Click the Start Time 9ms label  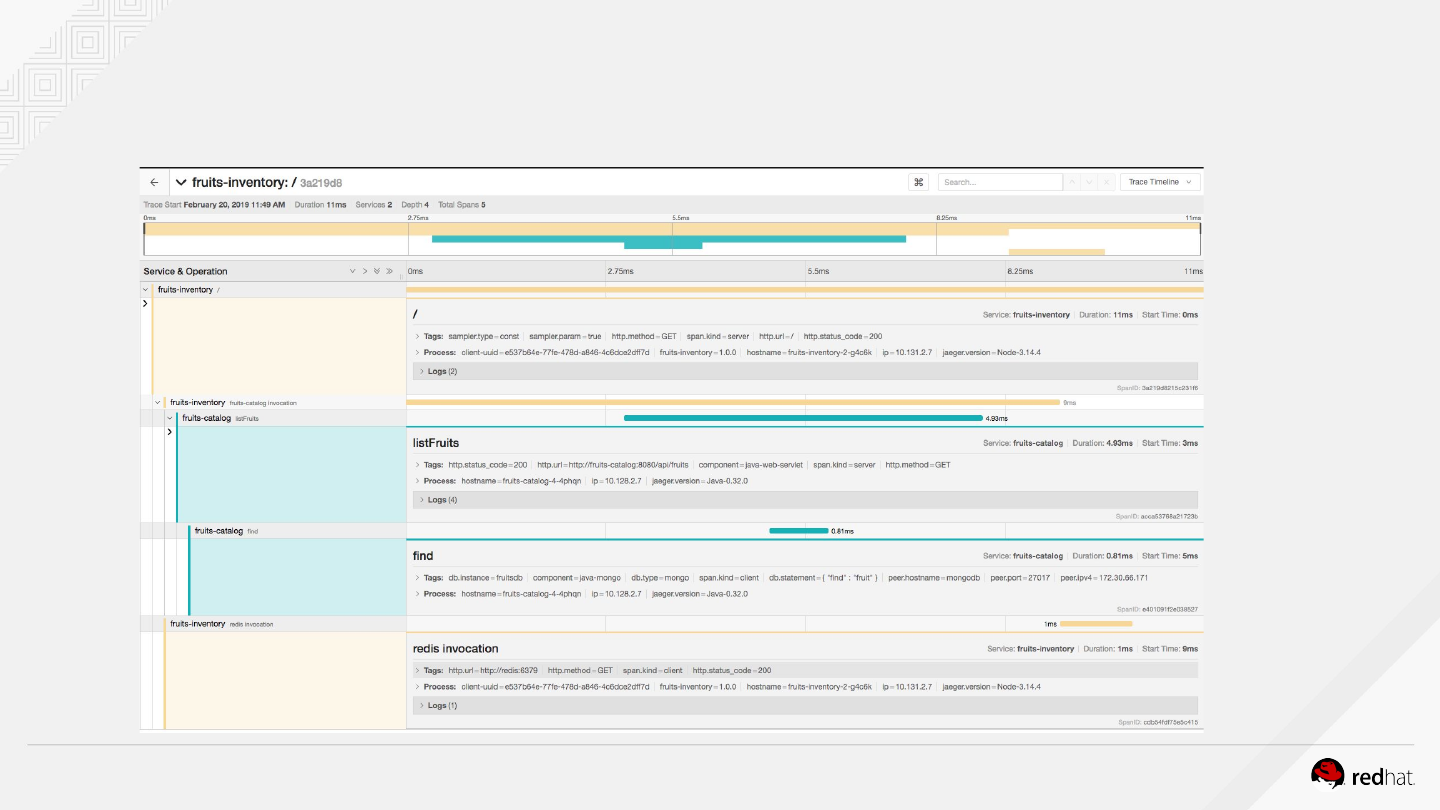[x=1170, y=649]
